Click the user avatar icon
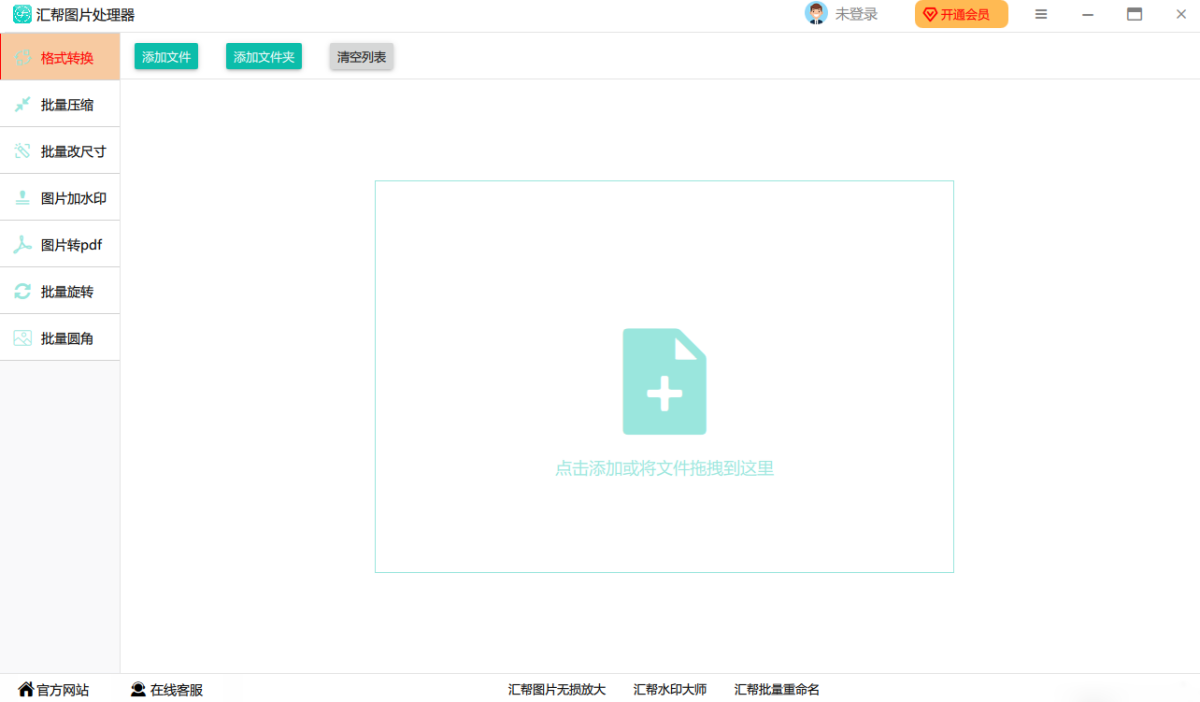The height and width of the screenshot is (702, 1200). coord(816,14)
